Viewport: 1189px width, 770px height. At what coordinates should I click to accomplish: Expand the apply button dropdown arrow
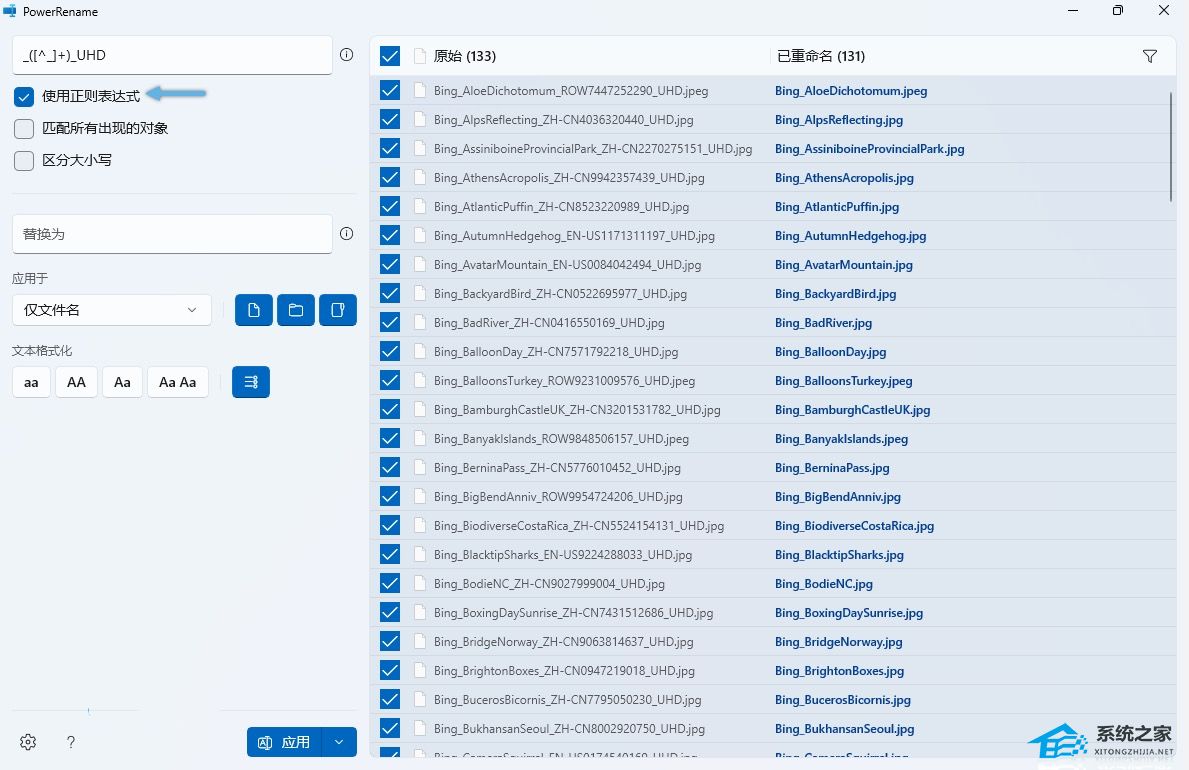(x=339, y=742)
